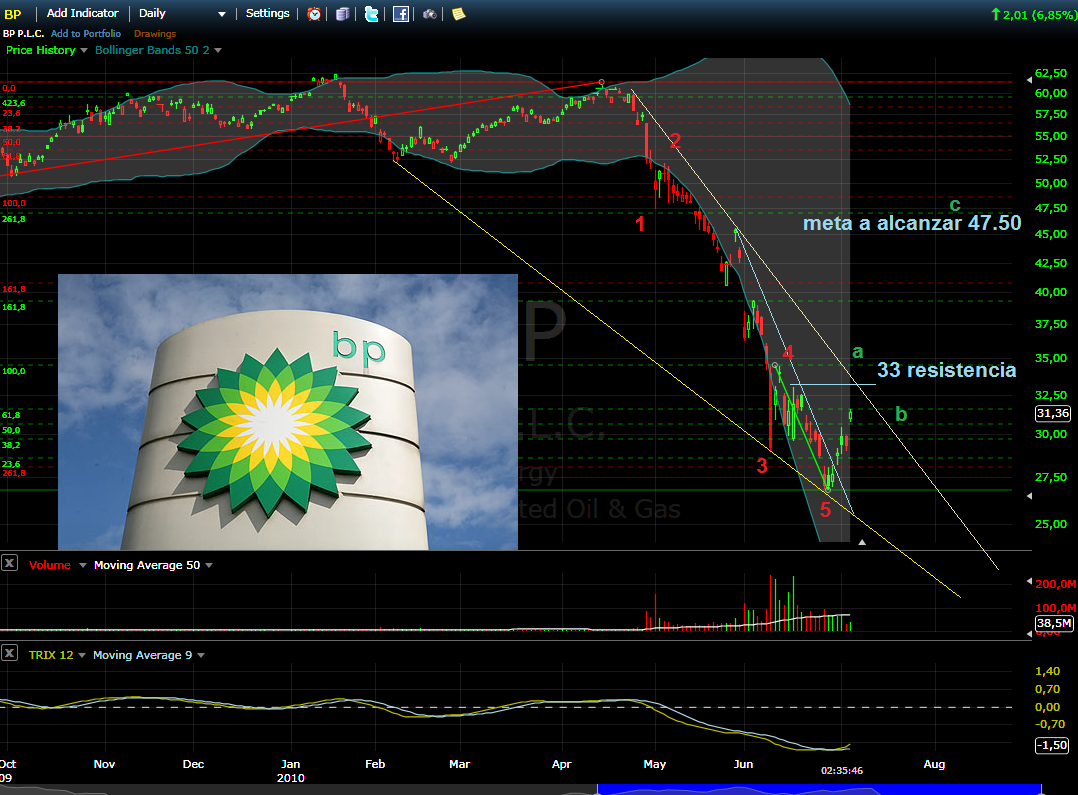Click the volume value label 38,5M
The width and height of the screenshot is (1078, 795).
click(1054, 623)
